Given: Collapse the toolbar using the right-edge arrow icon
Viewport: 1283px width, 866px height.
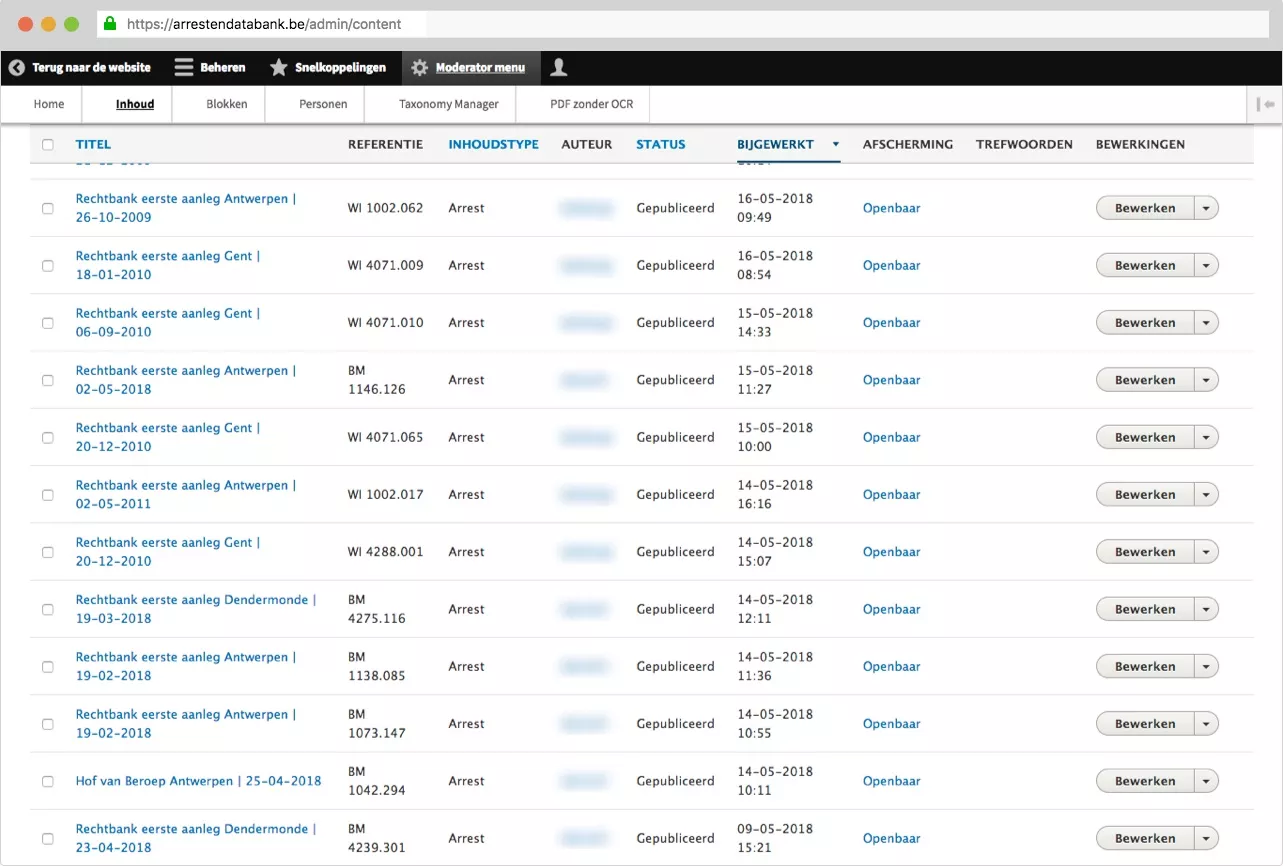Looking at the screenshot, I should tap(1267, 104).
